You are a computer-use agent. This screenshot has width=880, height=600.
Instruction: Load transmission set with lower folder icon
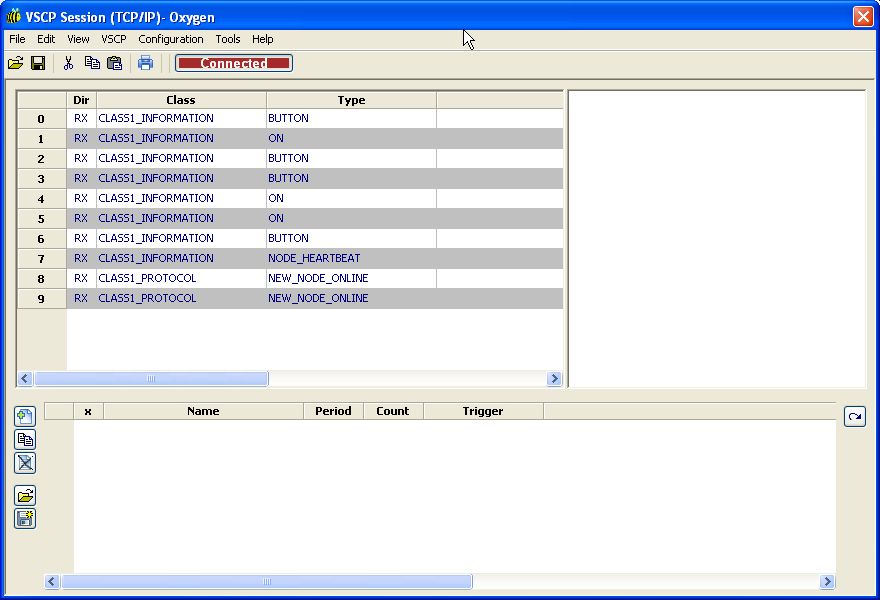[x=25, y=495]
